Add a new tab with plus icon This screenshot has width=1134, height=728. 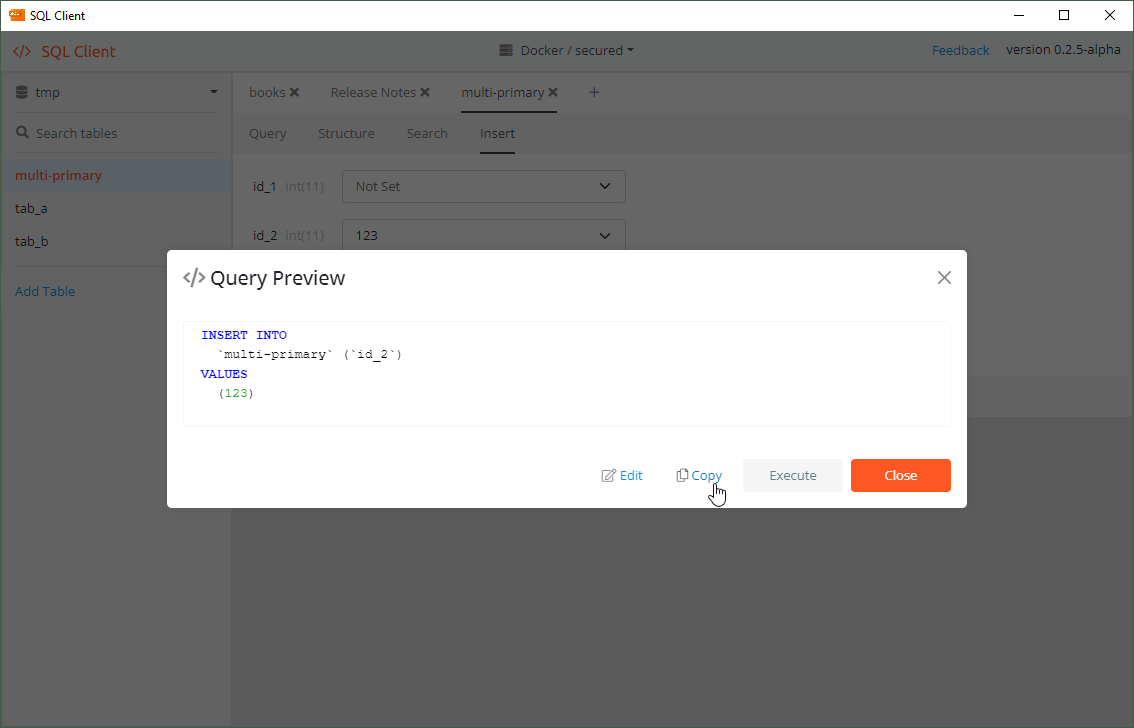[594, 92]
